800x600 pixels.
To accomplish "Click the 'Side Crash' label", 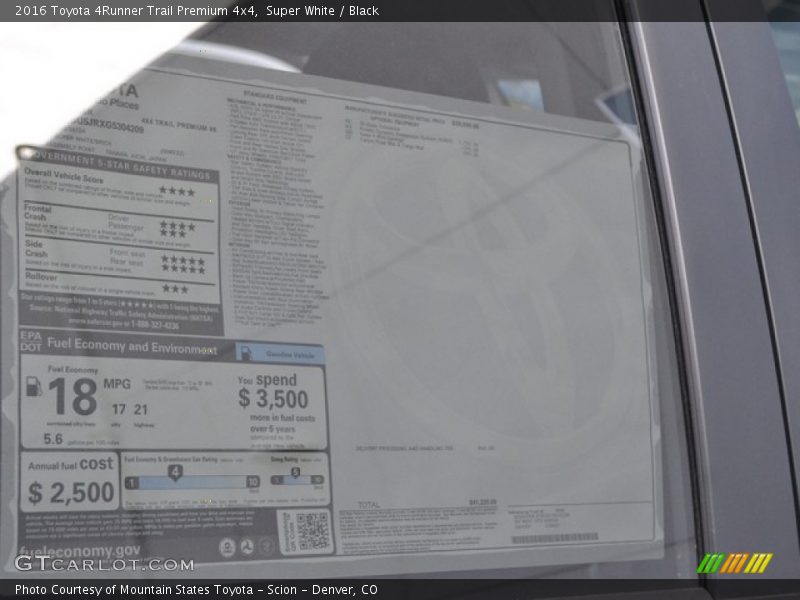I will point(36,248).
